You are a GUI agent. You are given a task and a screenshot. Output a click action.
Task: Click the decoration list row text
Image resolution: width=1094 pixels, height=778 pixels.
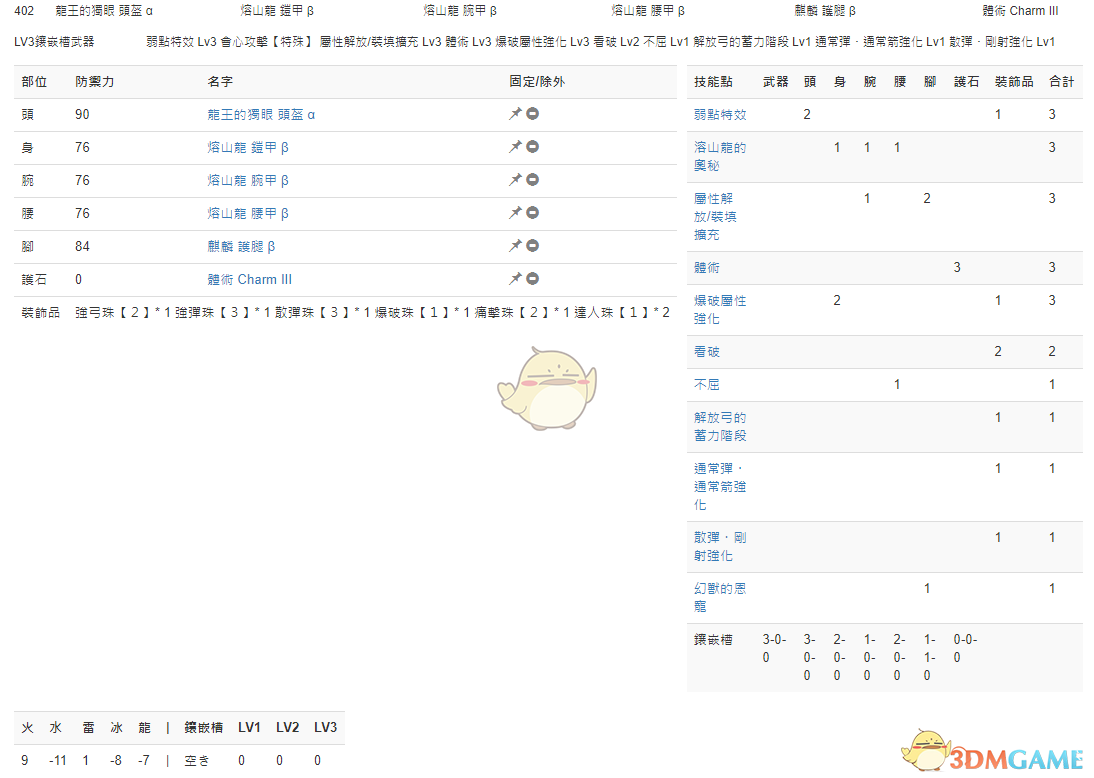pyautogui.click(x=373, y=313)
